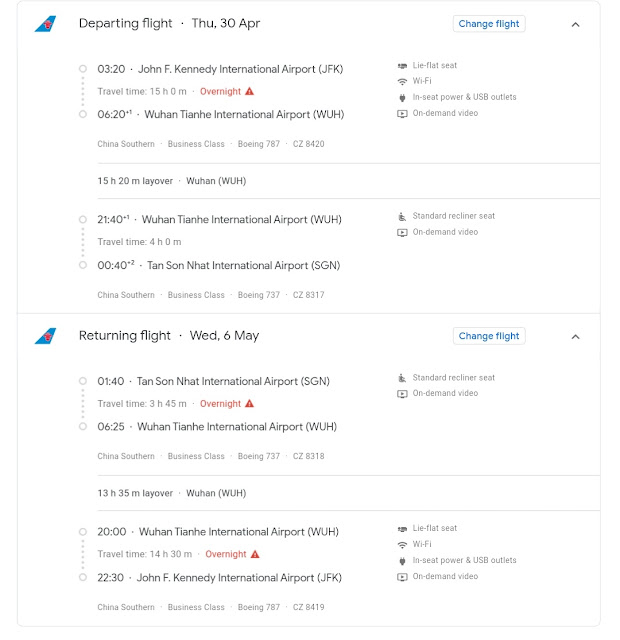Viewport: 620px width, 640px height.
Task: Click the Departing flight Thu, 30 Apr header
Action: pyautogui.click(x=169, y=23)
